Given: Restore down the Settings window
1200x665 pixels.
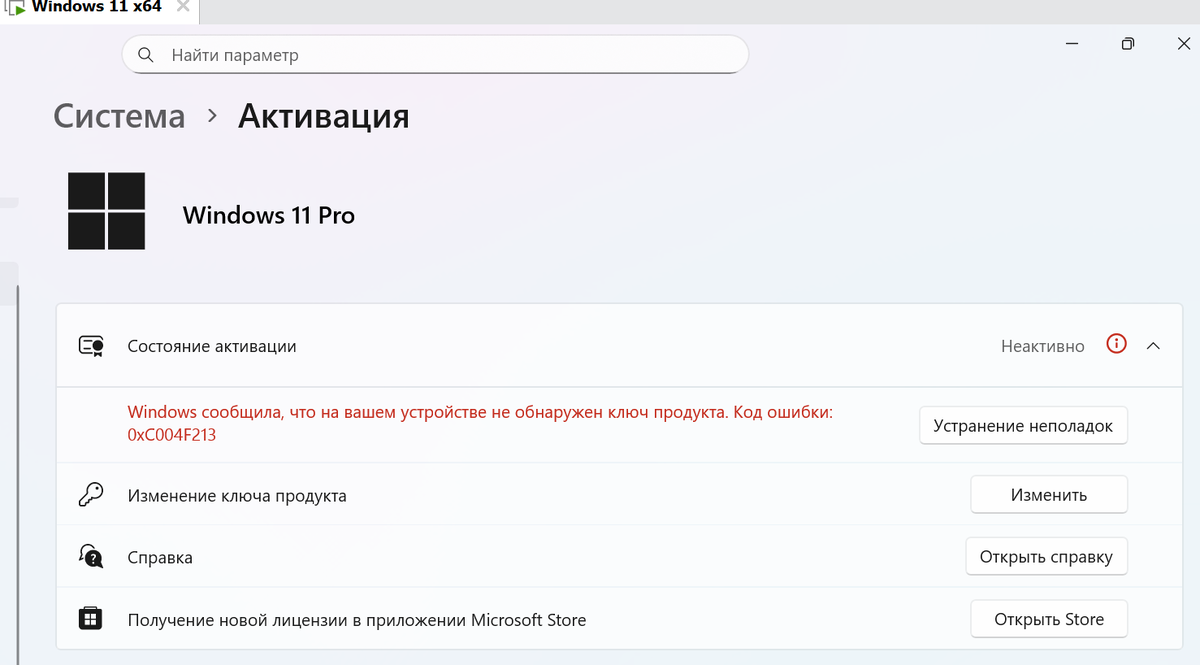Looking at the screenshot, I should pyautogui.click(x=1128, y=44).
